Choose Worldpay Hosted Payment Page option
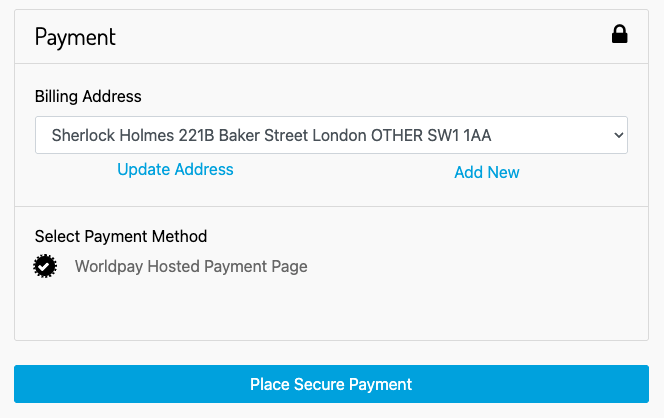664x418 pixels. 45,267
